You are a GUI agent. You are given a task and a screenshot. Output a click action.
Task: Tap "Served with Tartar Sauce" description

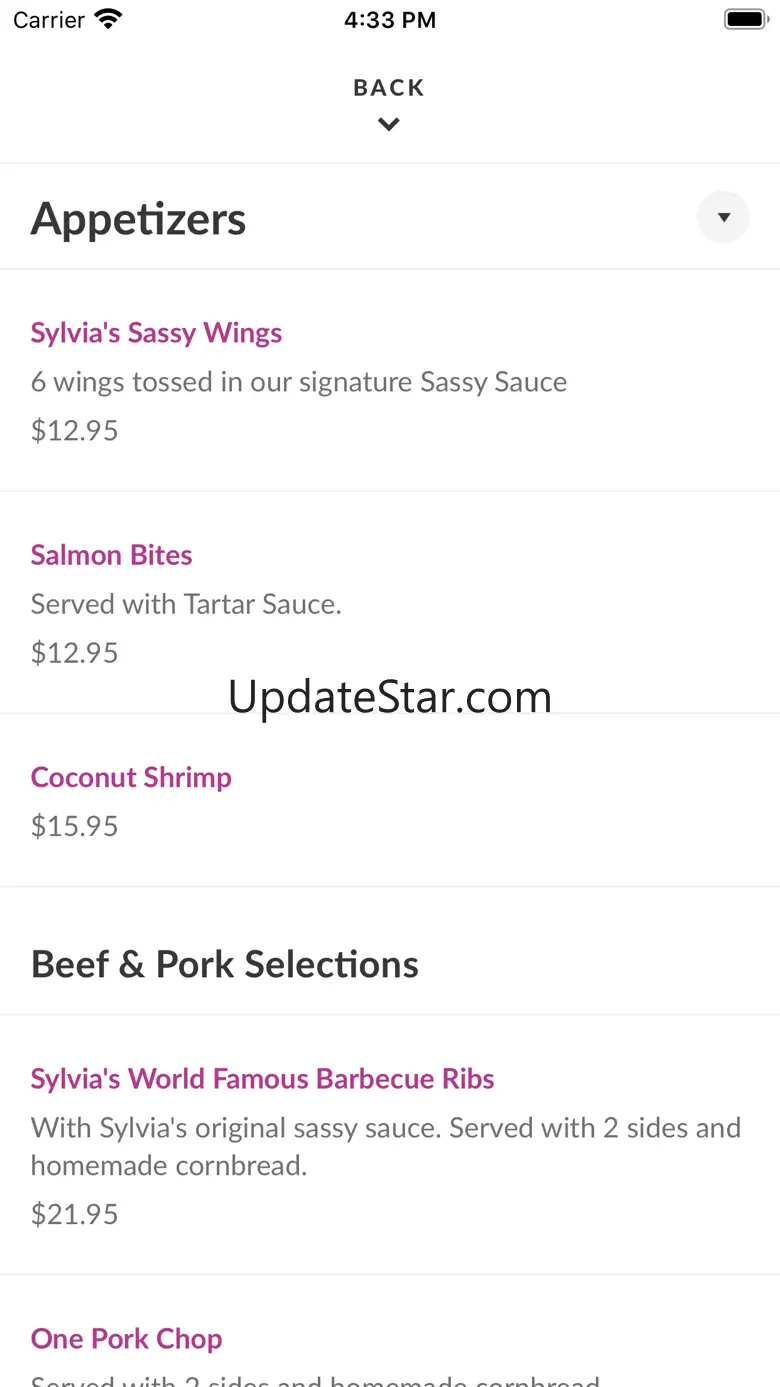[x=186, y=604]
